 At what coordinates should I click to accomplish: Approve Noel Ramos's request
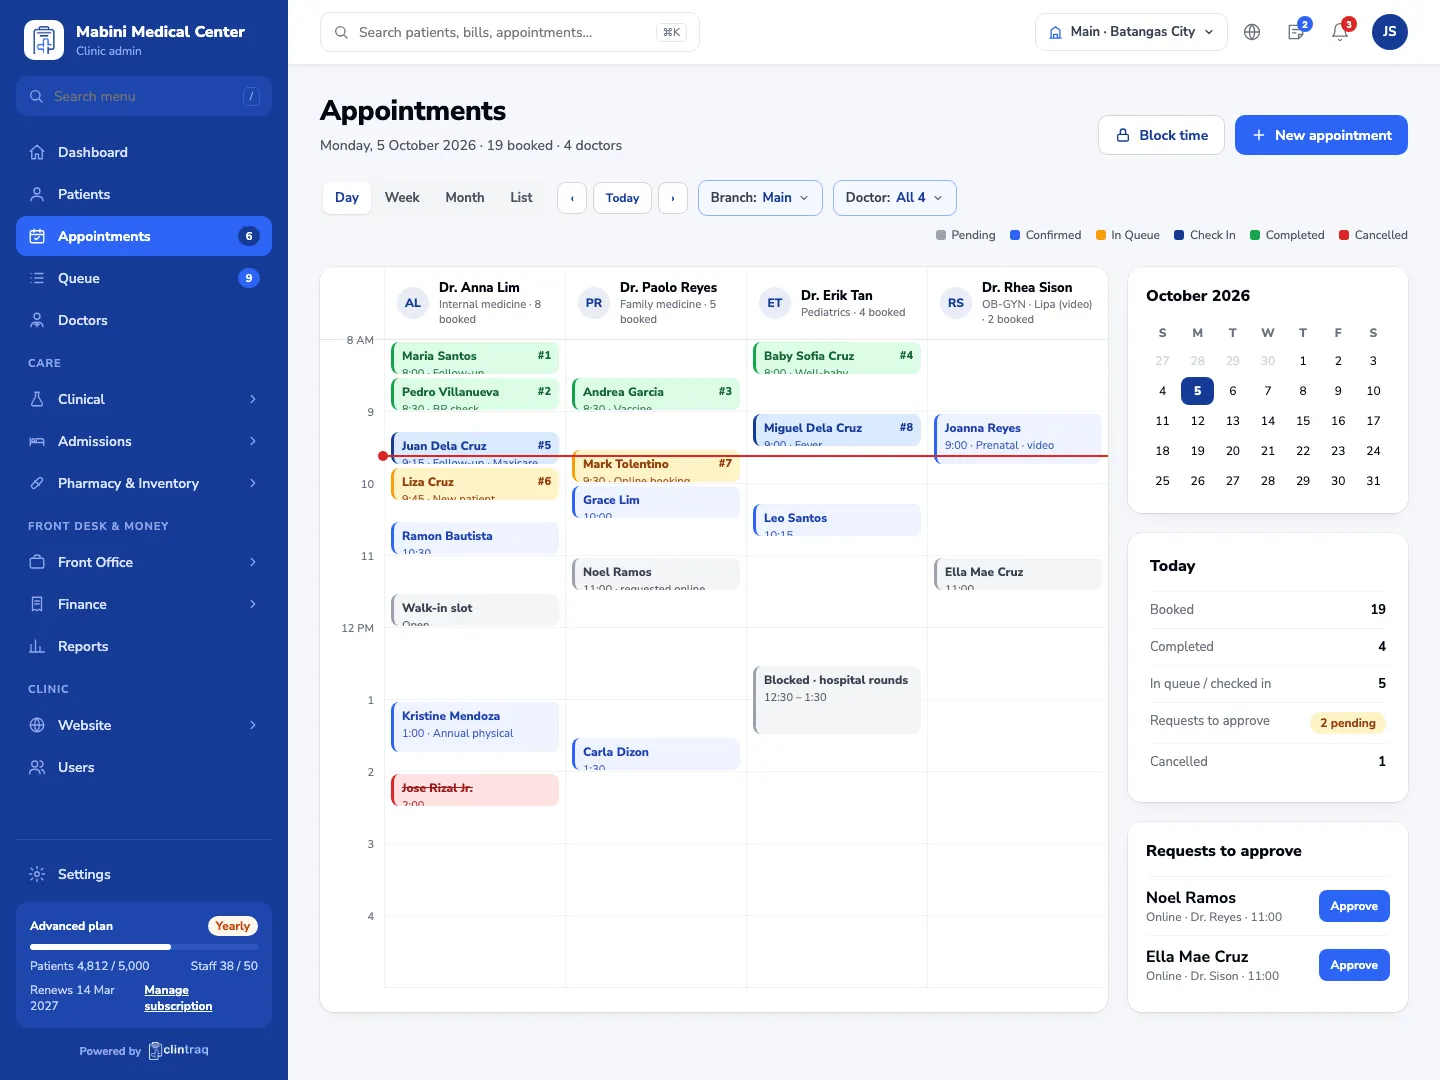click(x=1354, y=906)
